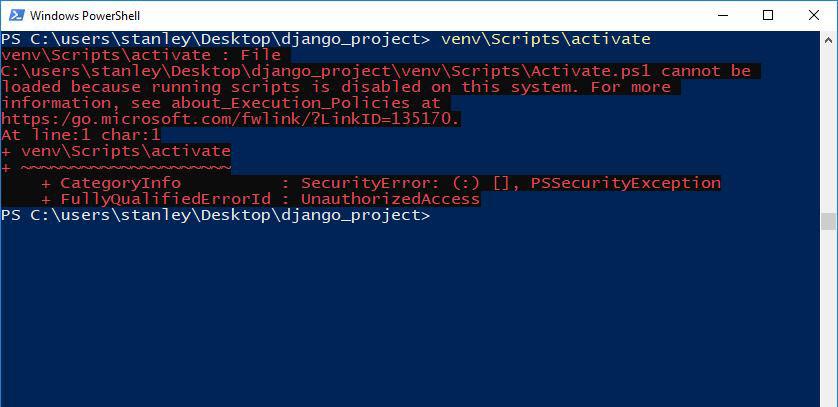Click the "FullyQualifiedErrorId" label

click(x=160, y=199)
